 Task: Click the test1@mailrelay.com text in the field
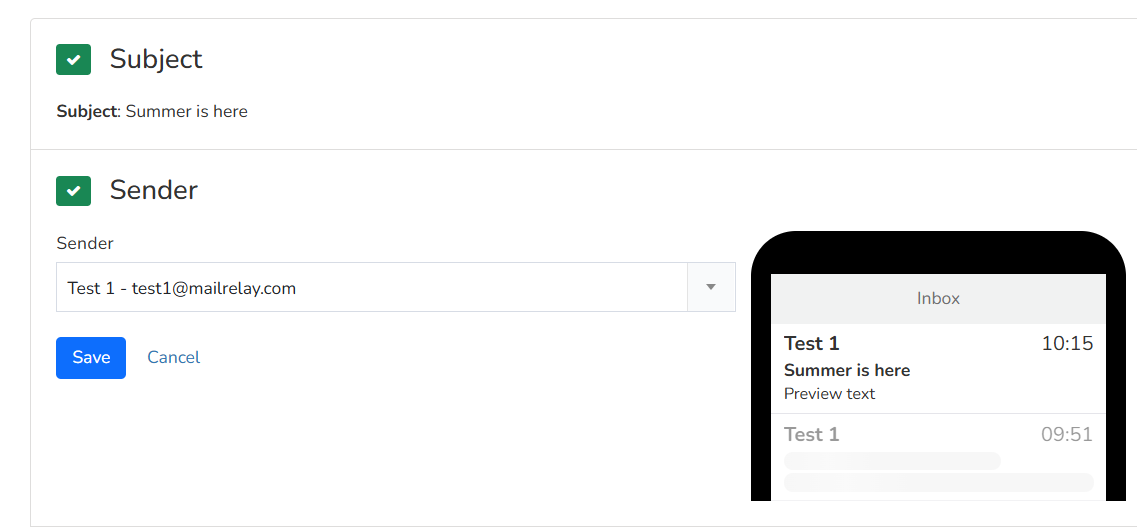pyautogui.click(x=214, y=288)
